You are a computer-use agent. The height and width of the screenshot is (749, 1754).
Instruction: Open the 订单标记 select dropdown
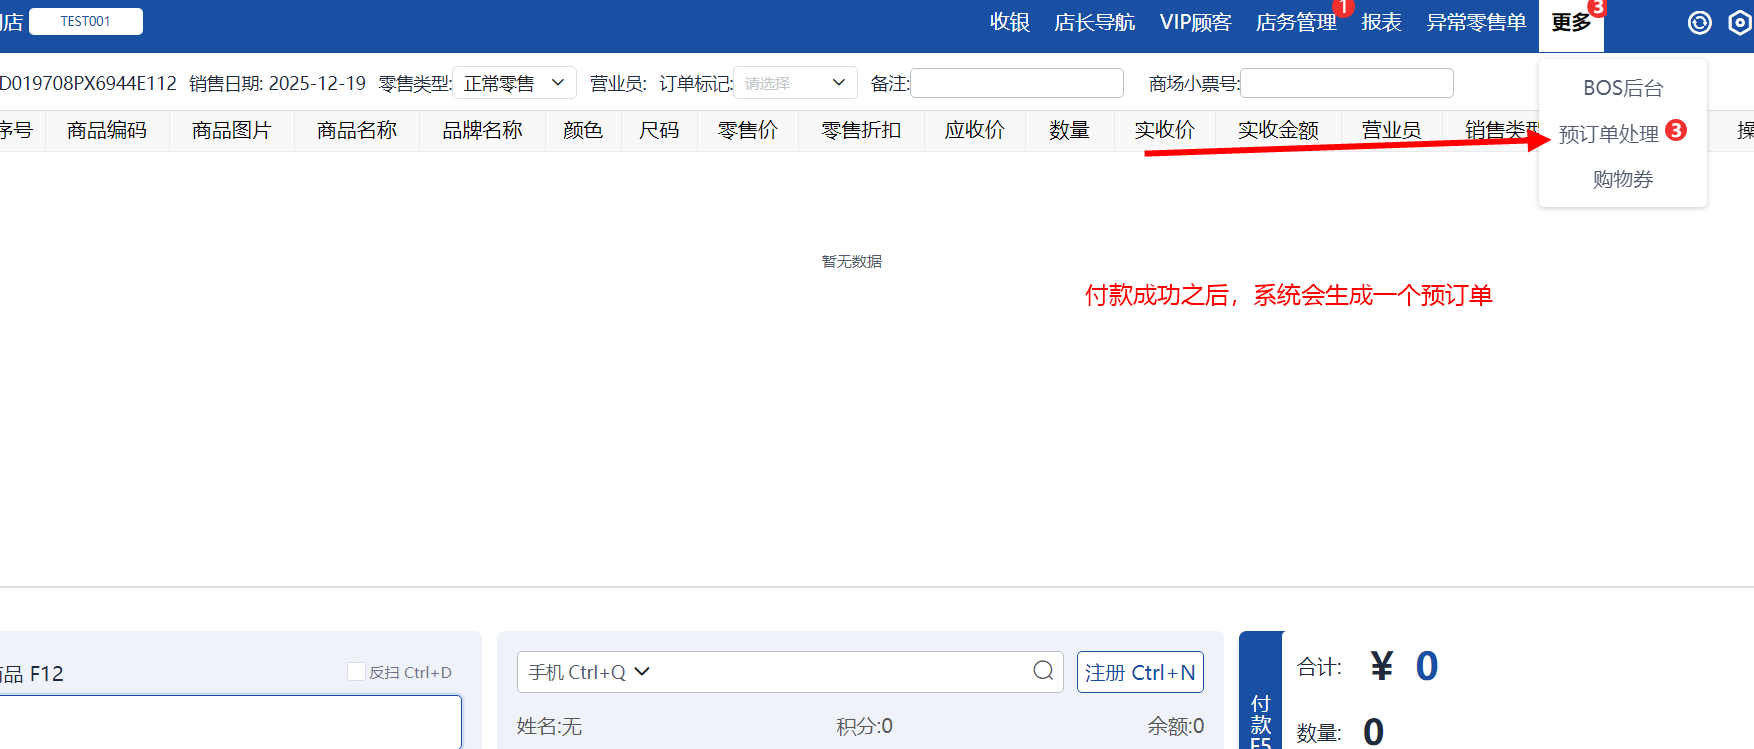(x=795, y=83)
